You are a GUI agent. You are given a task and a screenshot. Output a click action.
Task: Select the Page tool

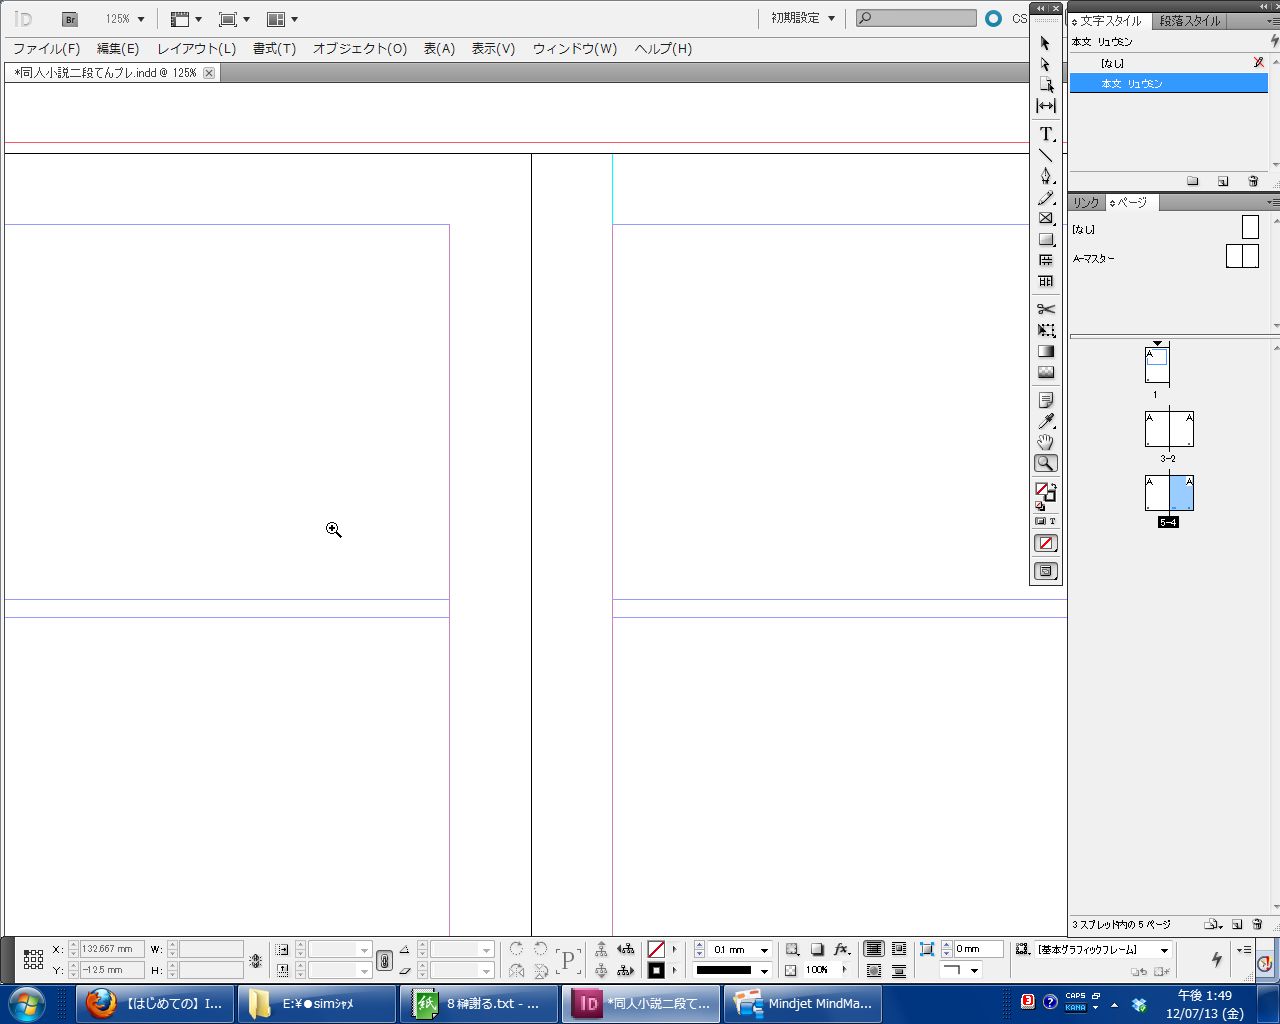pyautogui.click(x=1045, y=85)
